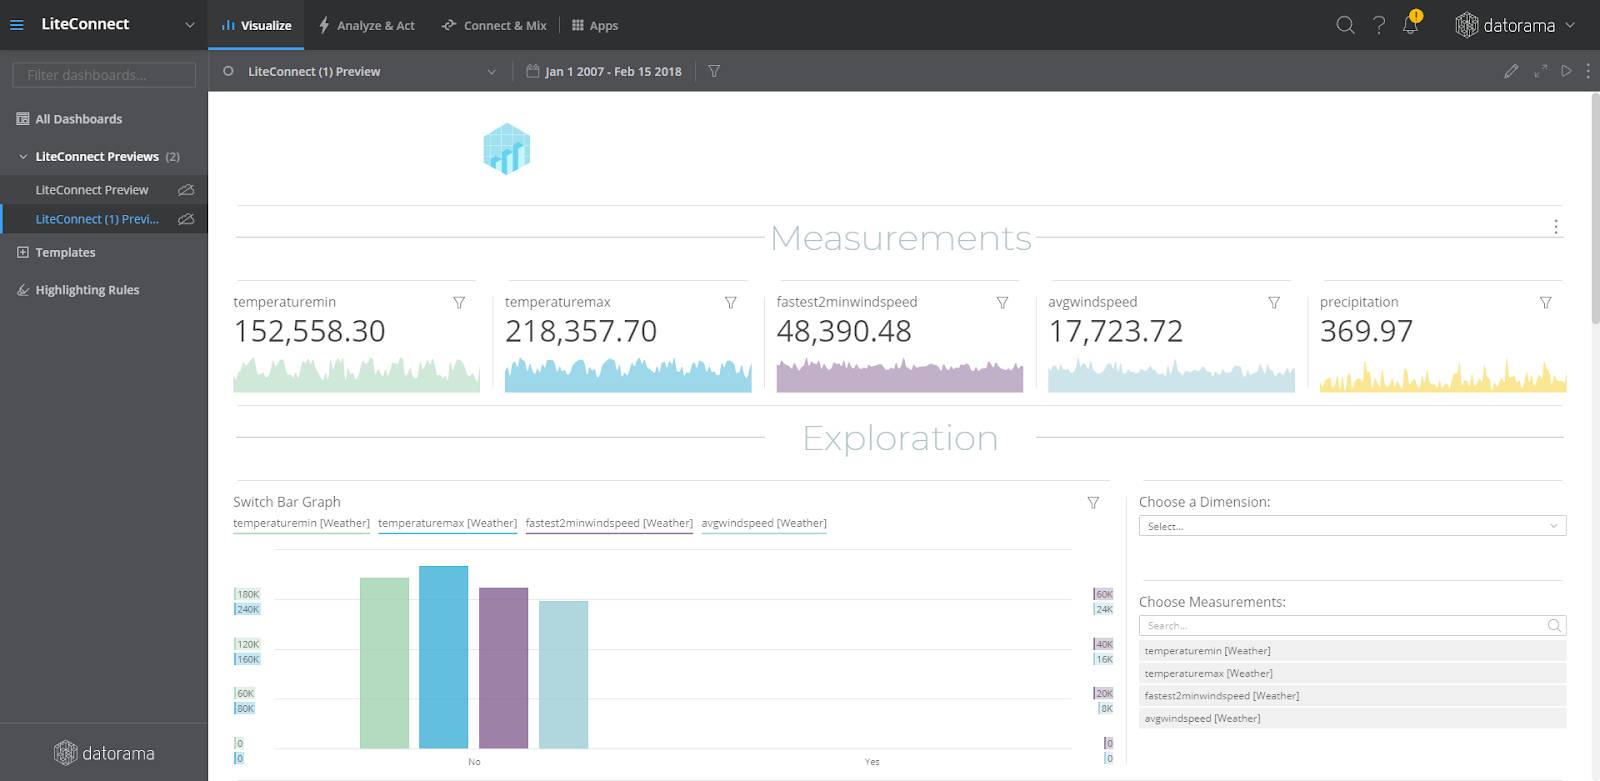Click the avgwindspeed value 17,723.72
1600x781 pixels.
pos(1115,331)
